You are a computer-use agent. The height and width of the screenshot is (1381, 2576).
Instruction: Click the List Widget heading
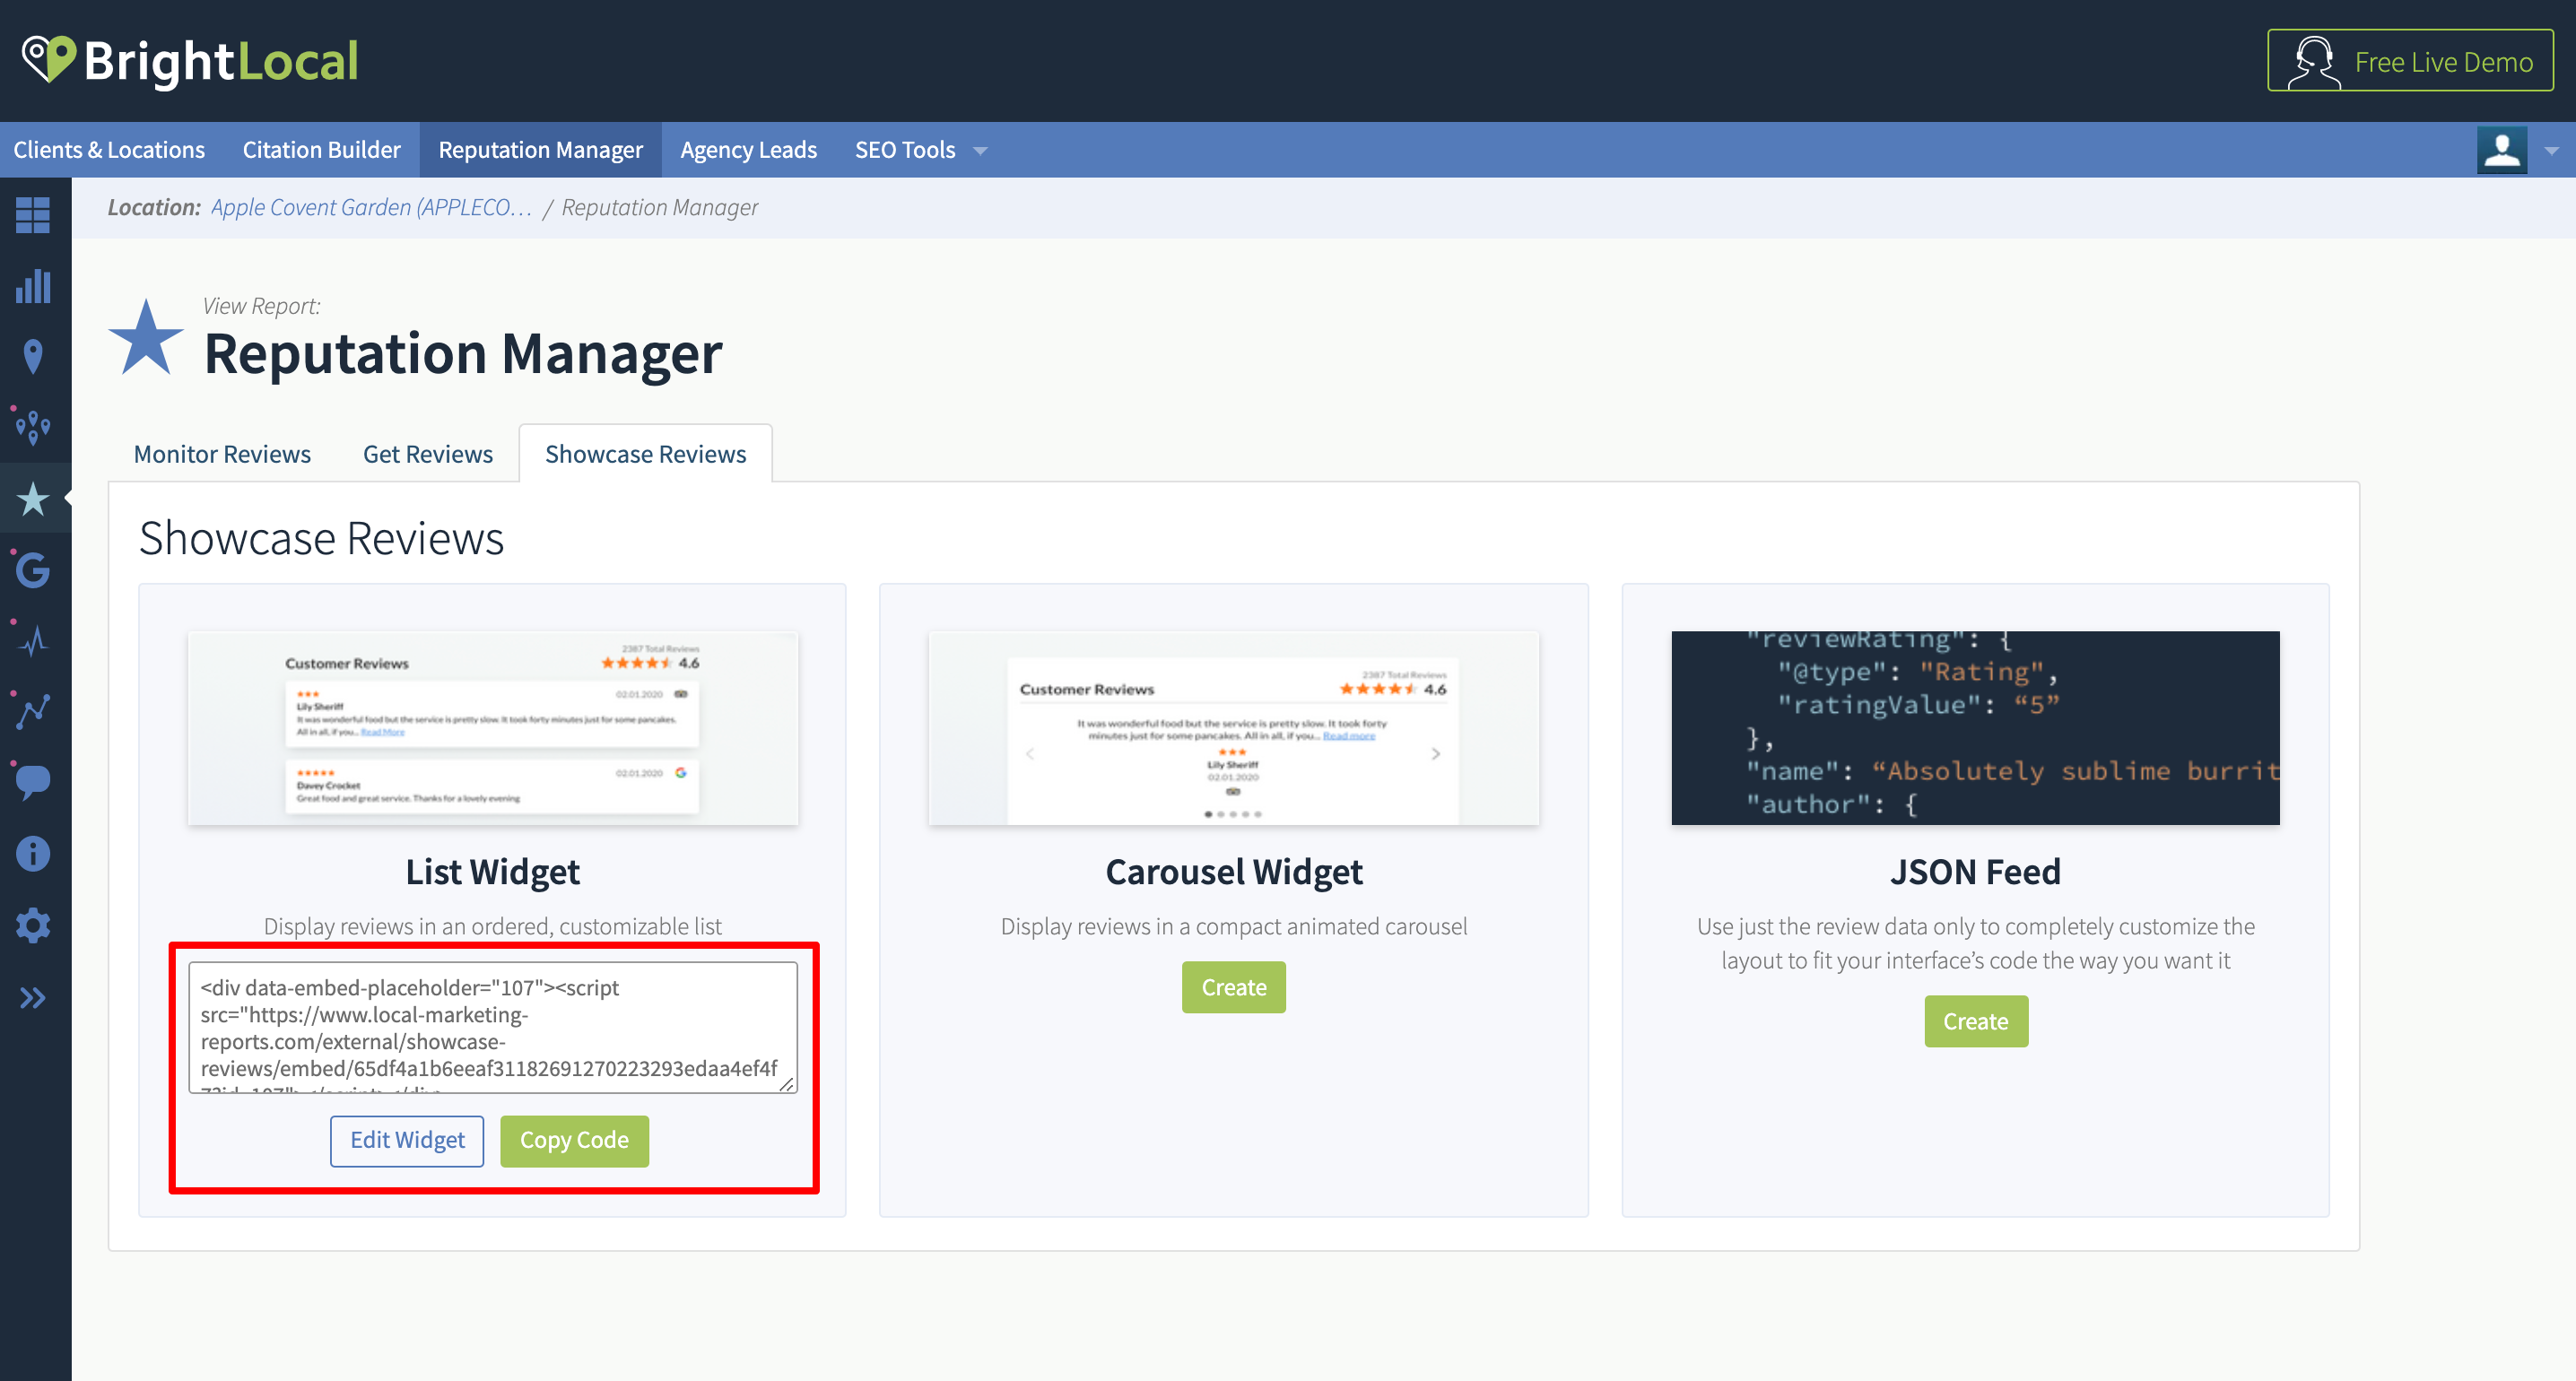pos(493,872)
